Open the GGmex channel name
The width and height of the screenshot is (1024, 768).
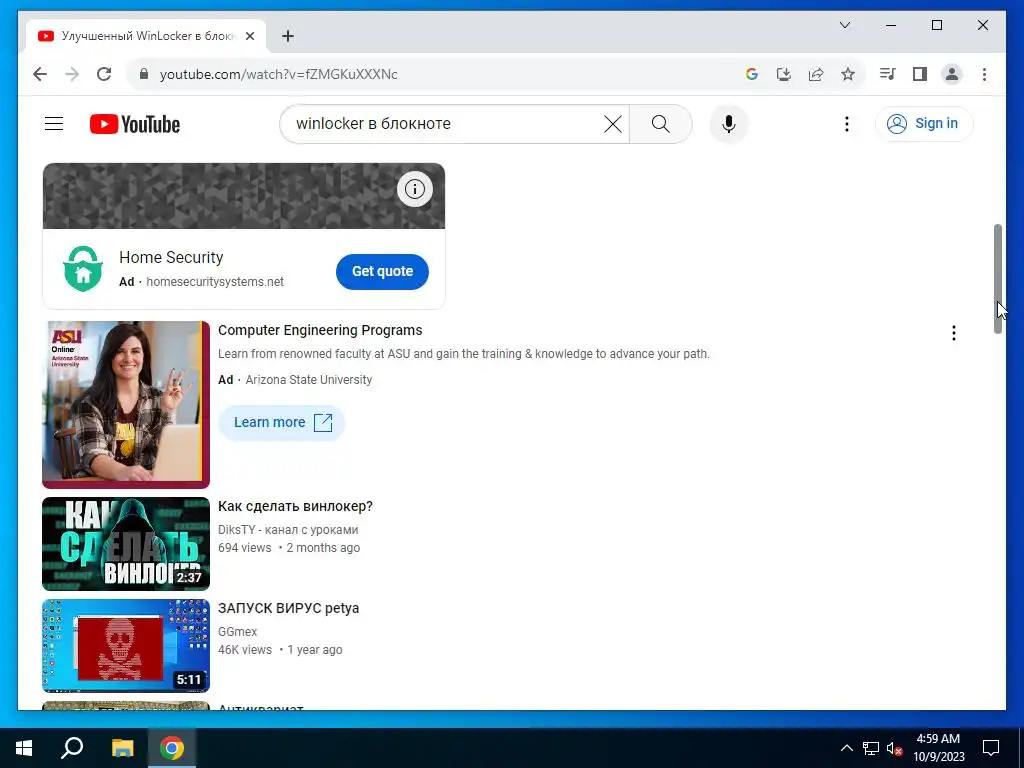(x=238, y=632)
